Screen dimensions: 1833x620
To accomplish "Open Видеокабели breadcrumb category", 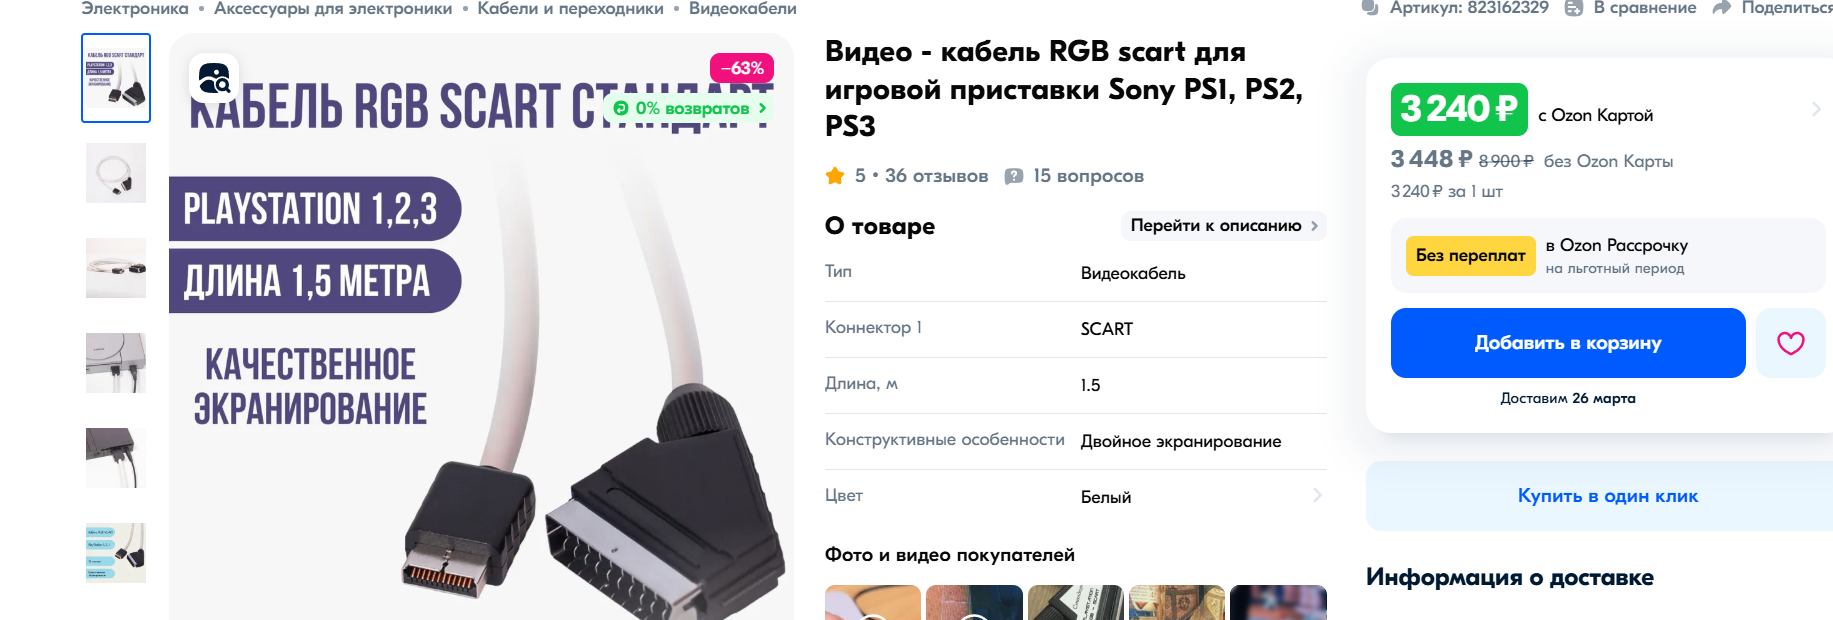I will [x=743, y=9].
